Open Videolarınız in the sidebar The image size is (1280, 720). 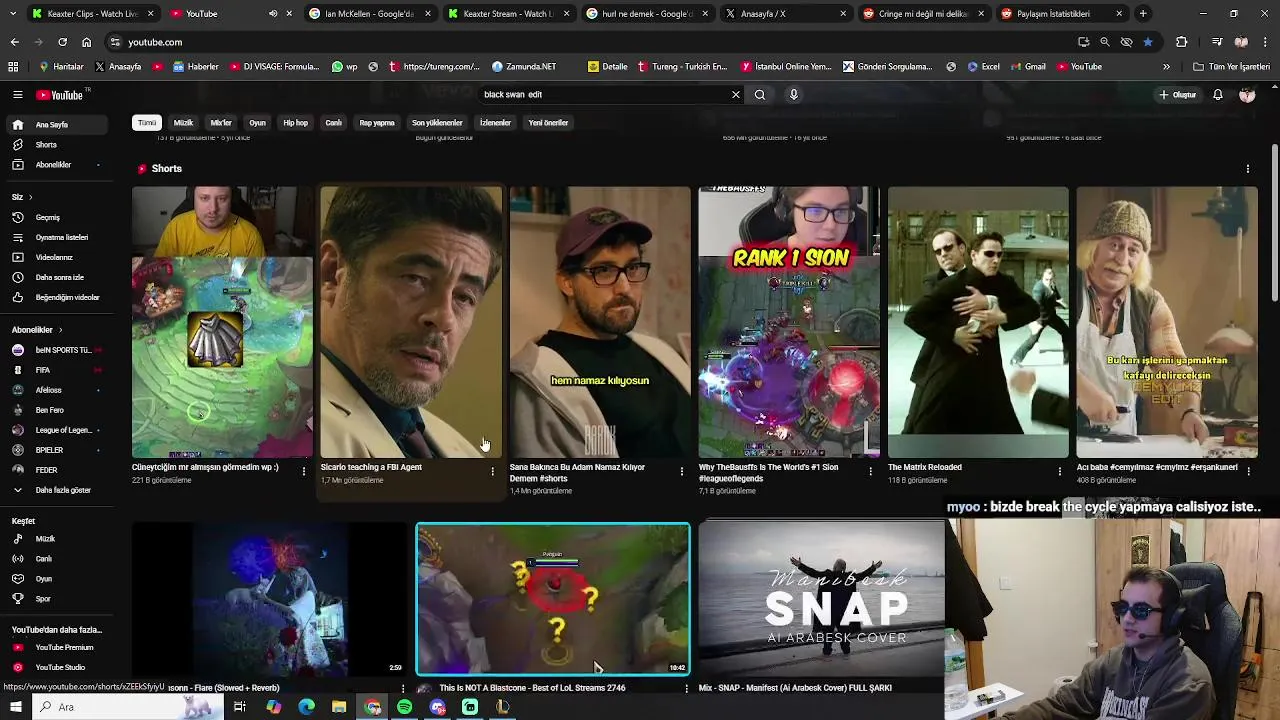pos(56,257)
